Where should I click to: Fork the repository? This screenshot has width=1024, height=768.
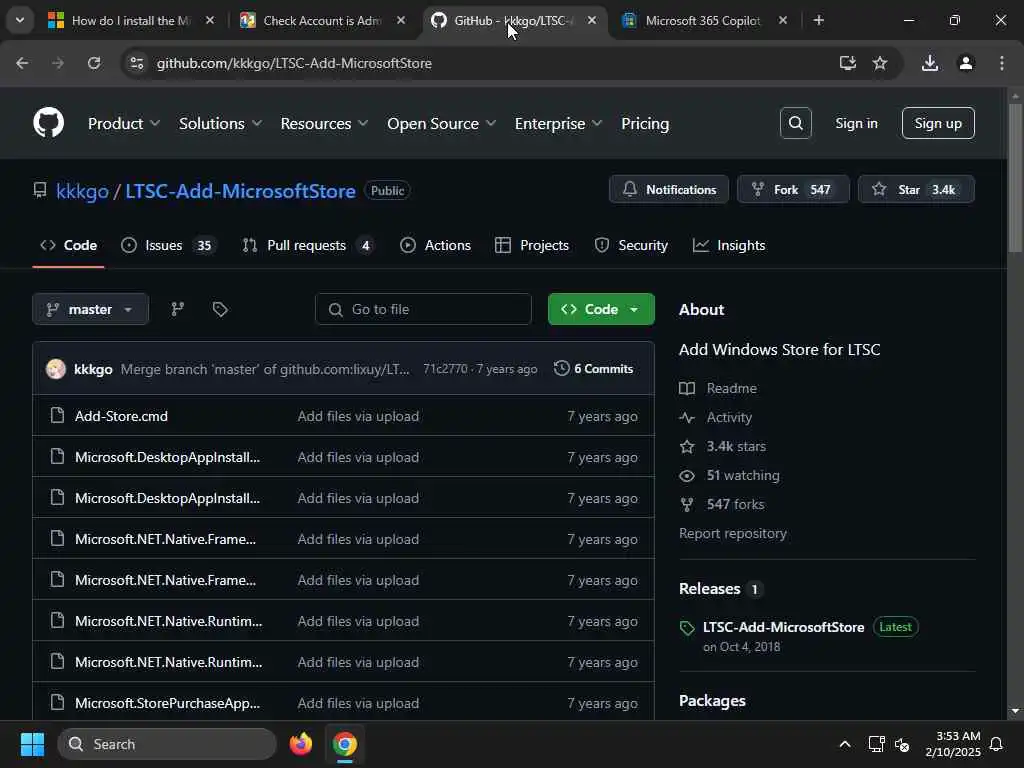click(793, 189)
